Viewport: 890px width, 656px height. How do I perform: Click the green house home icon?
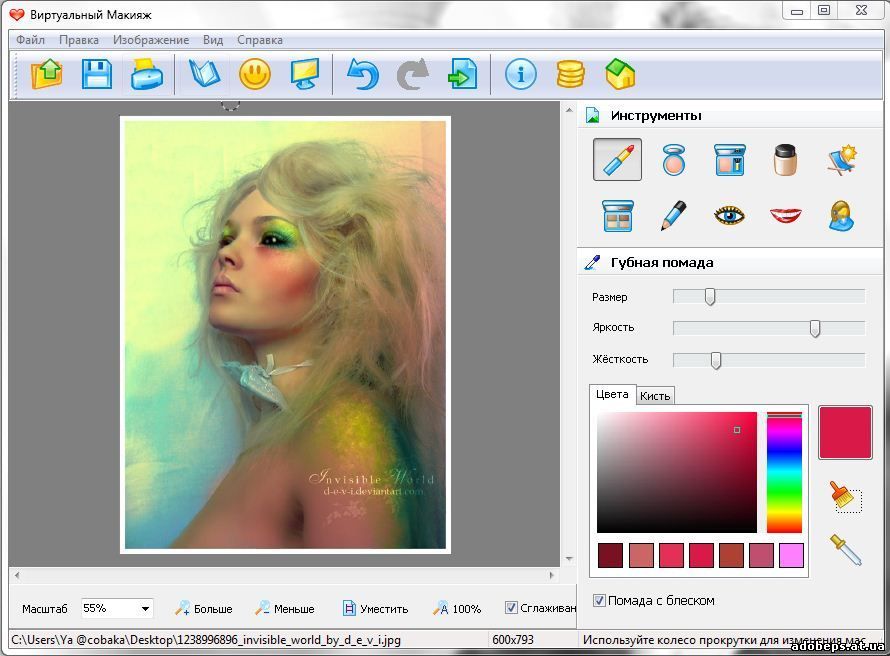pyautogui.click(x=620, y=74)
